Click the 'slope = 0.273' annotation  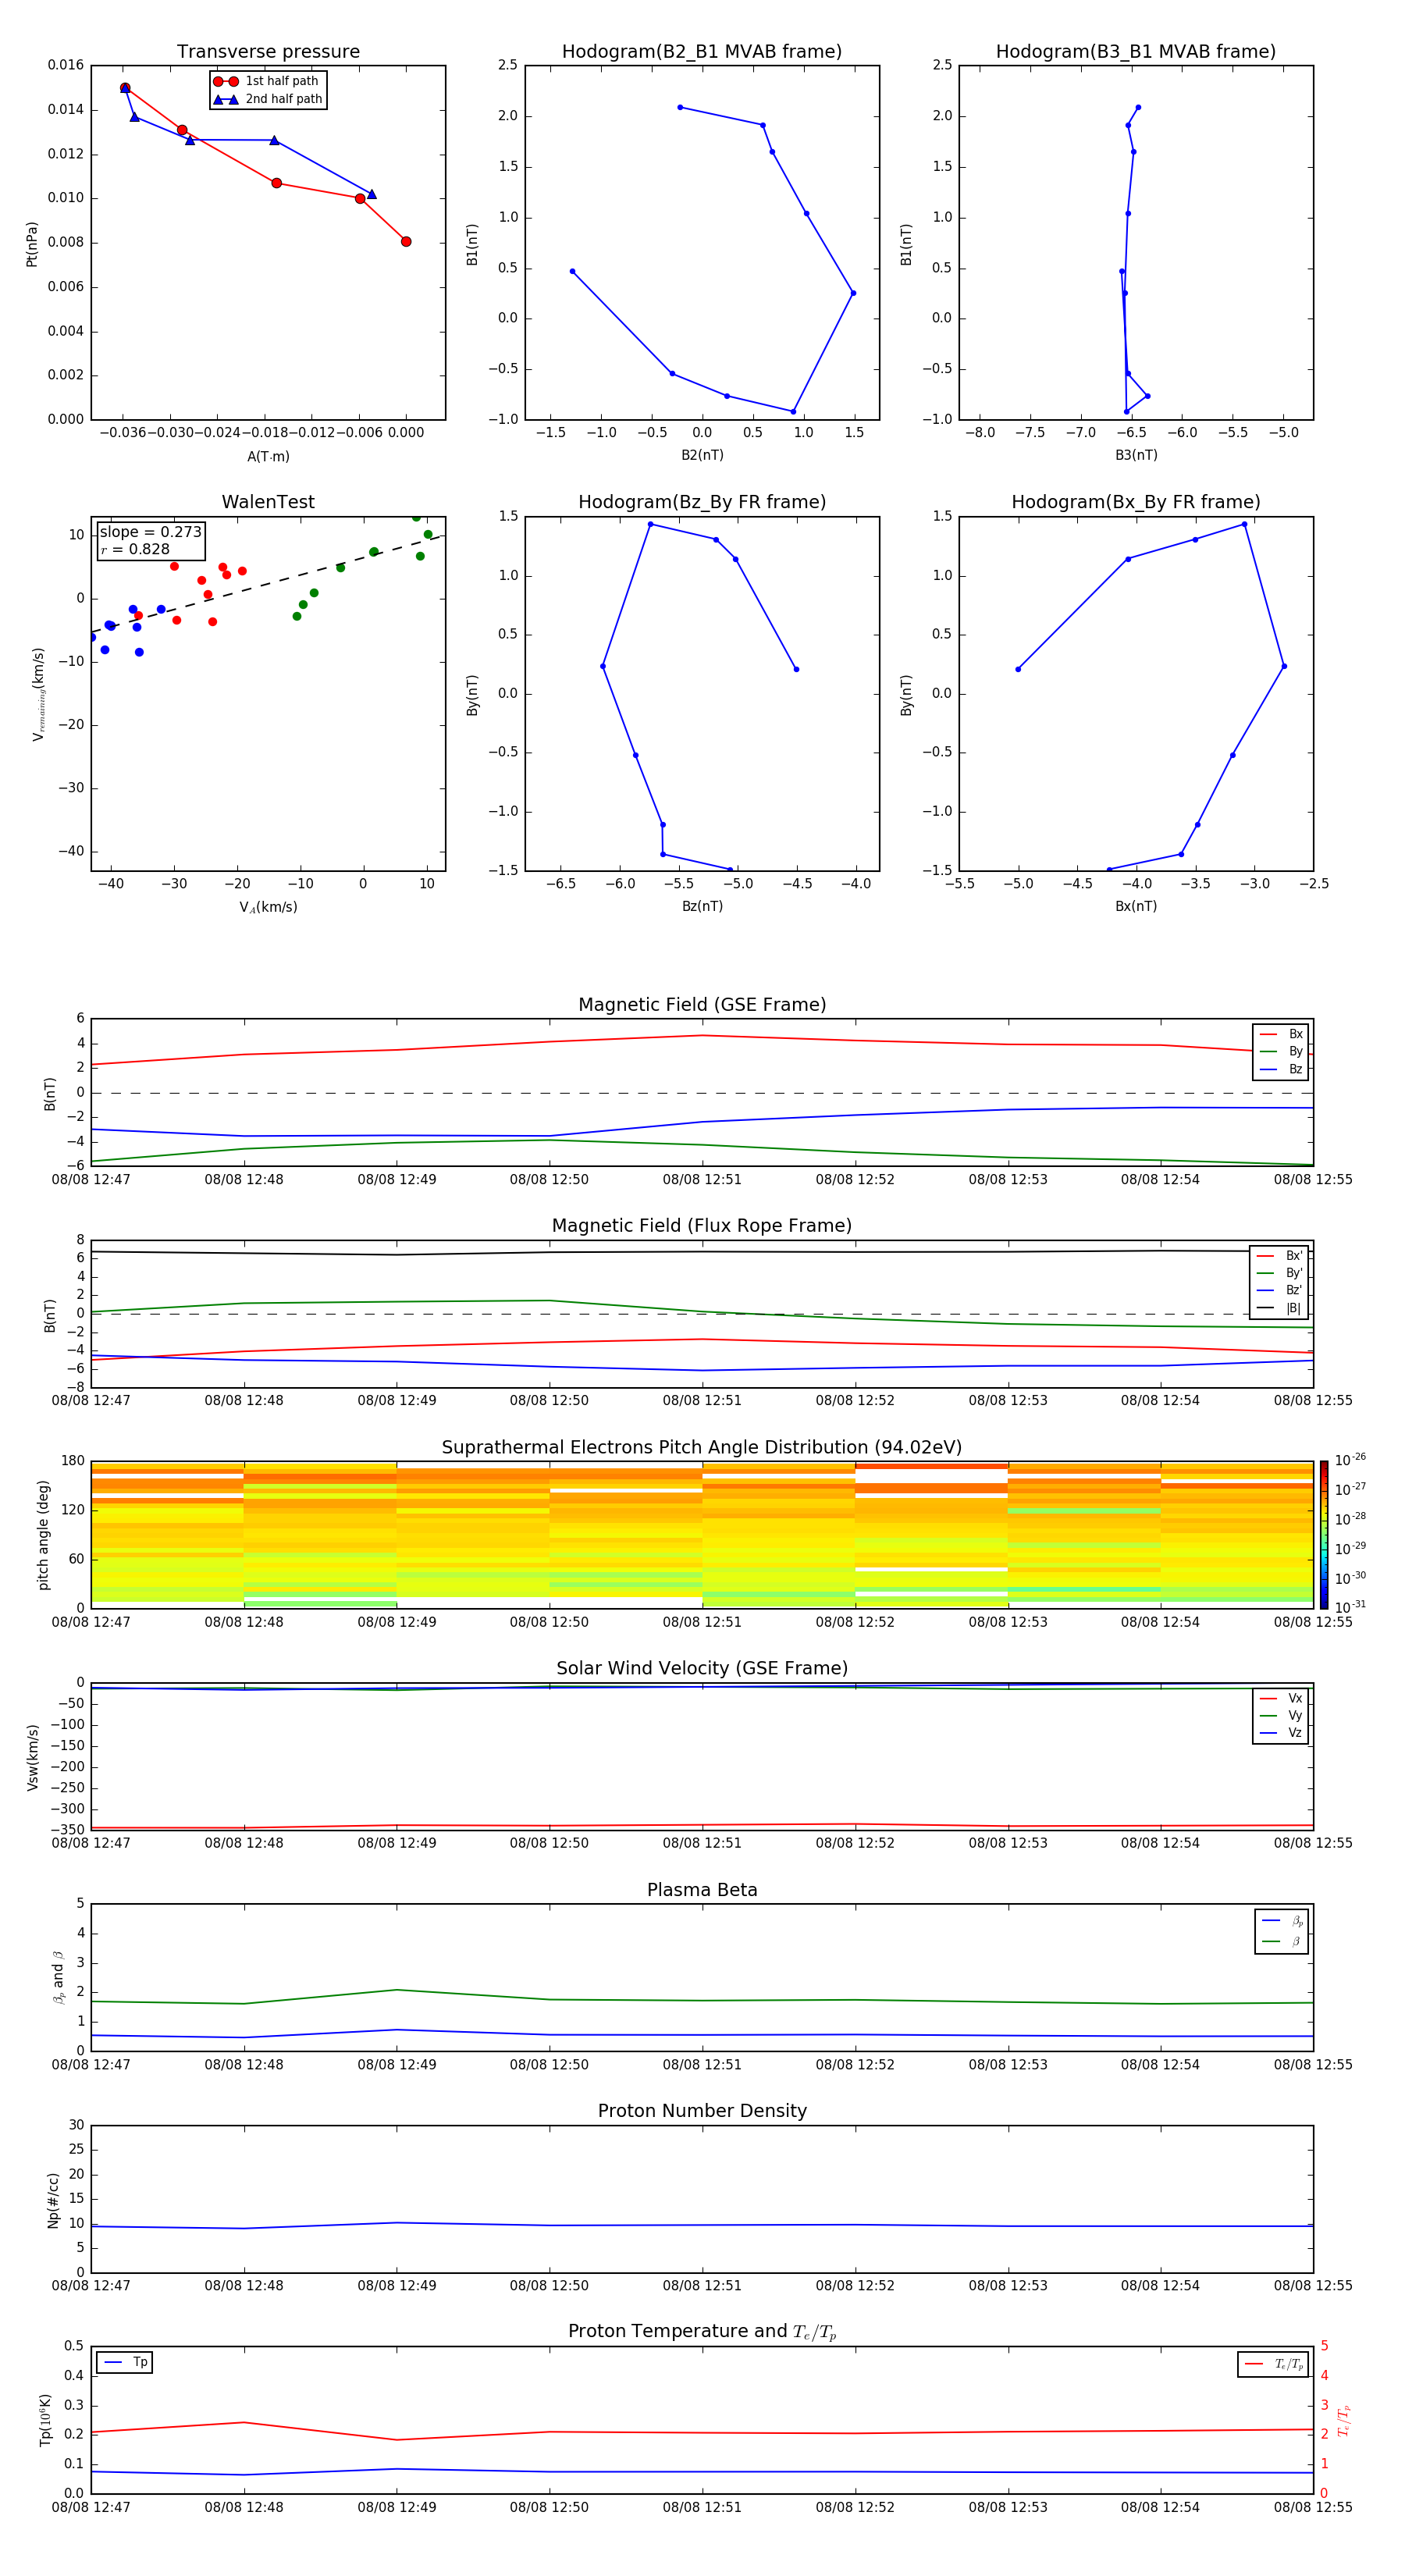click(x=150, y=532)
